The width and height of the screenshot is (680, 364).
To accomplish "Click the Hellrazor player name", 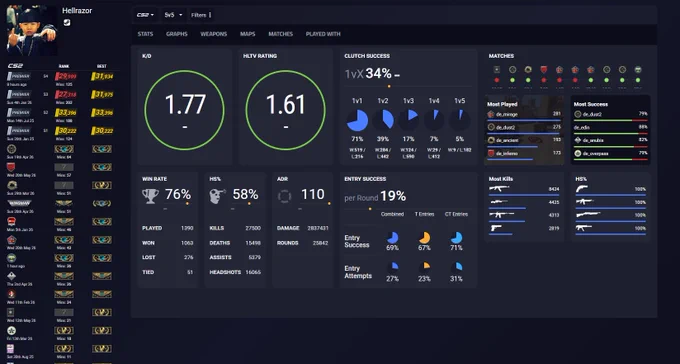I will point(77,11).
